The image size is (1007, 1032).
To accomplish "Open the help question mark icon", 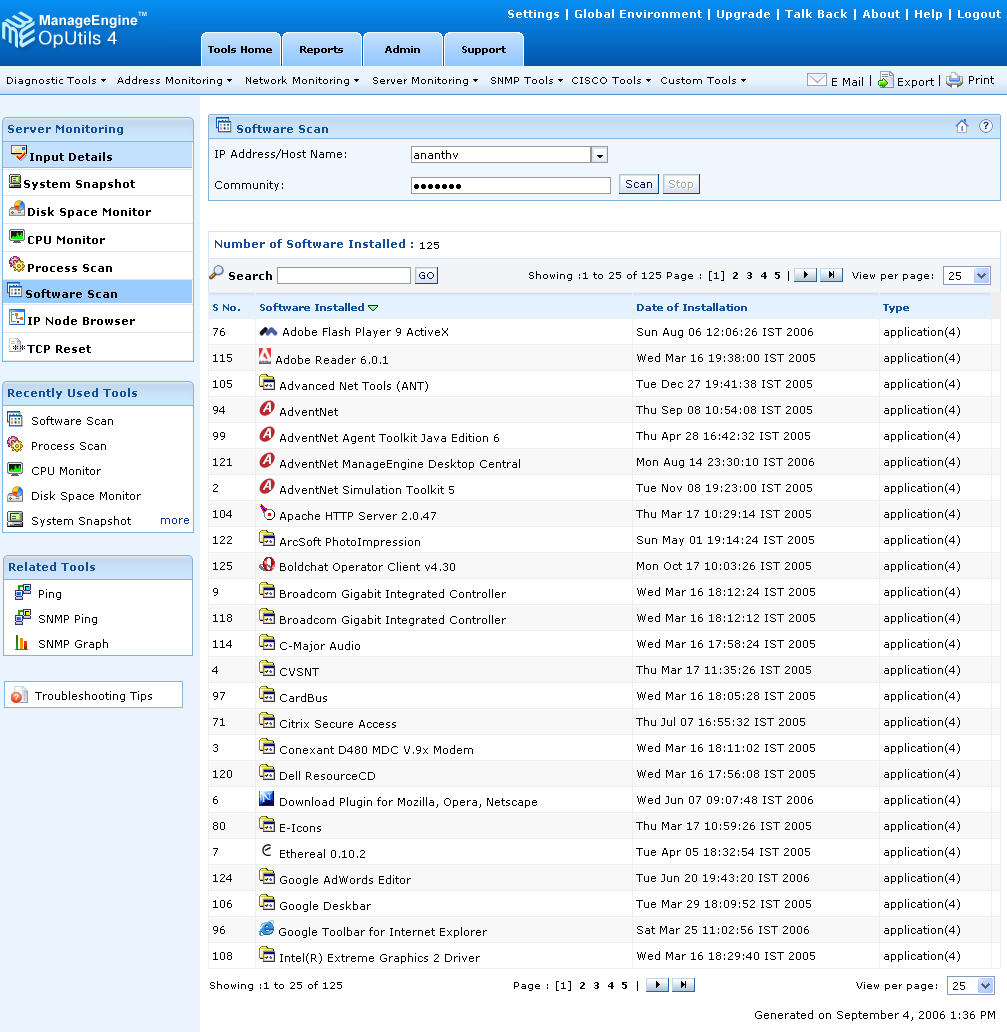I will [x=985, y=127].
